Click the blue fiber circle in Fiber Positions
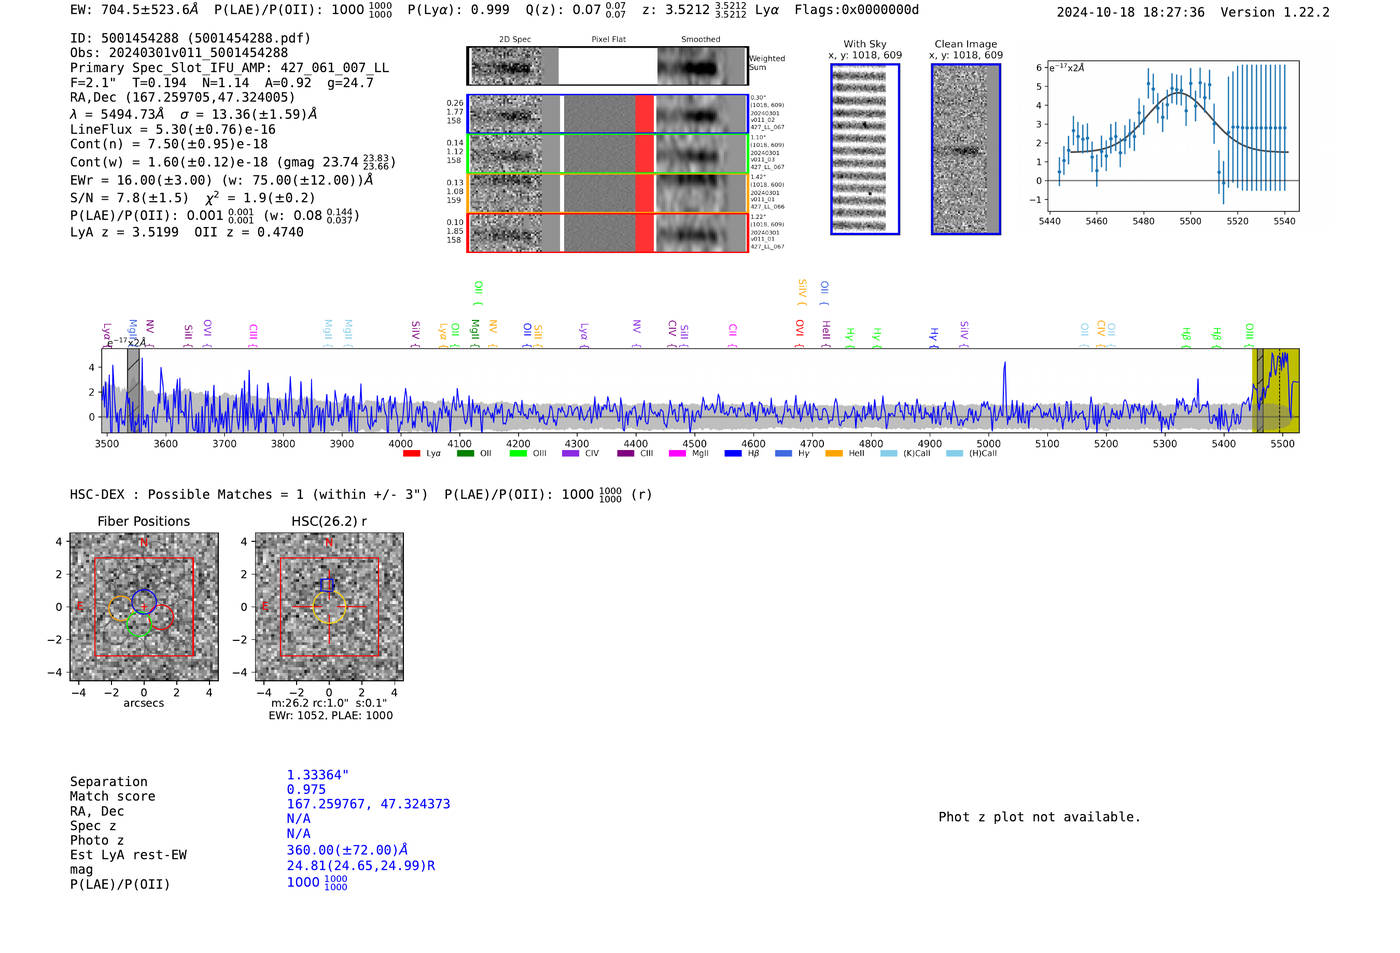The image size is (1400, 953). click(144, 601)
